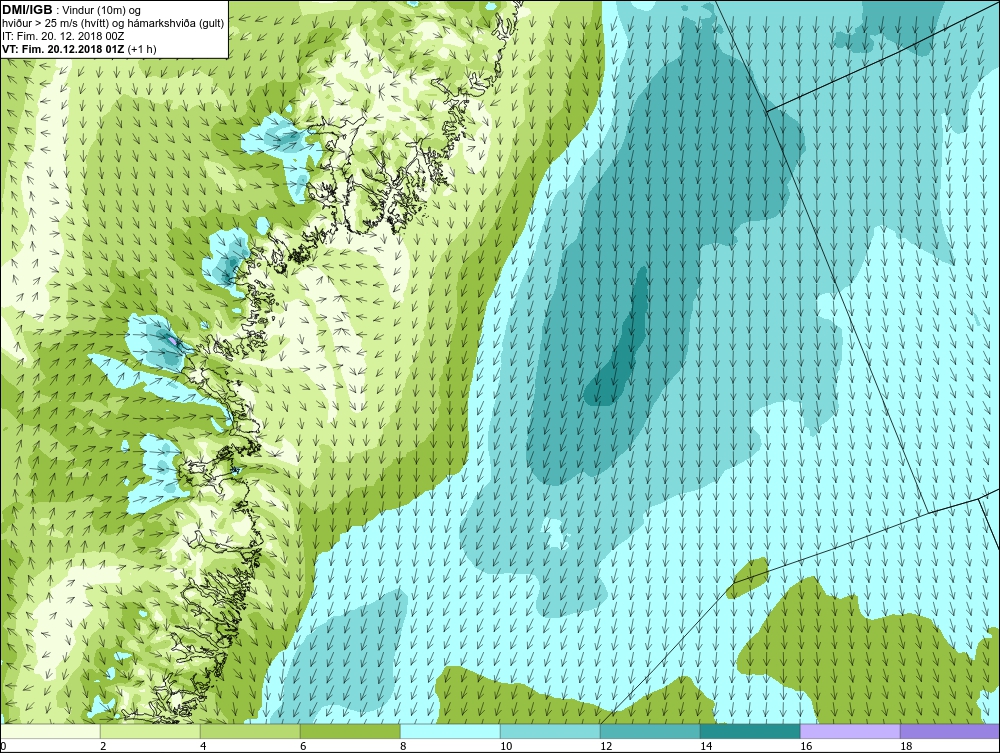Click the 'hviður > 25 m/s' legend line
Screen dimensions: 1000x753
pyautogui.click(x=113, y=24)
